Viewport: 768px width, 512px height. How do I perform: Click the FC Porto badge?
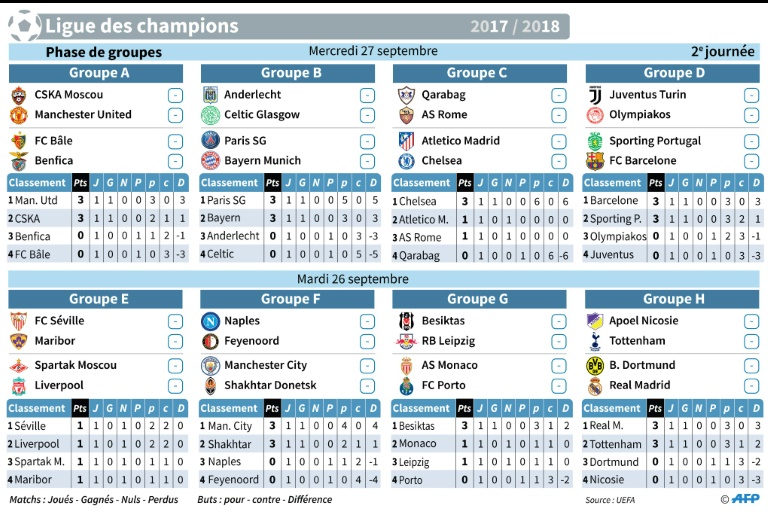click(406, 386)
